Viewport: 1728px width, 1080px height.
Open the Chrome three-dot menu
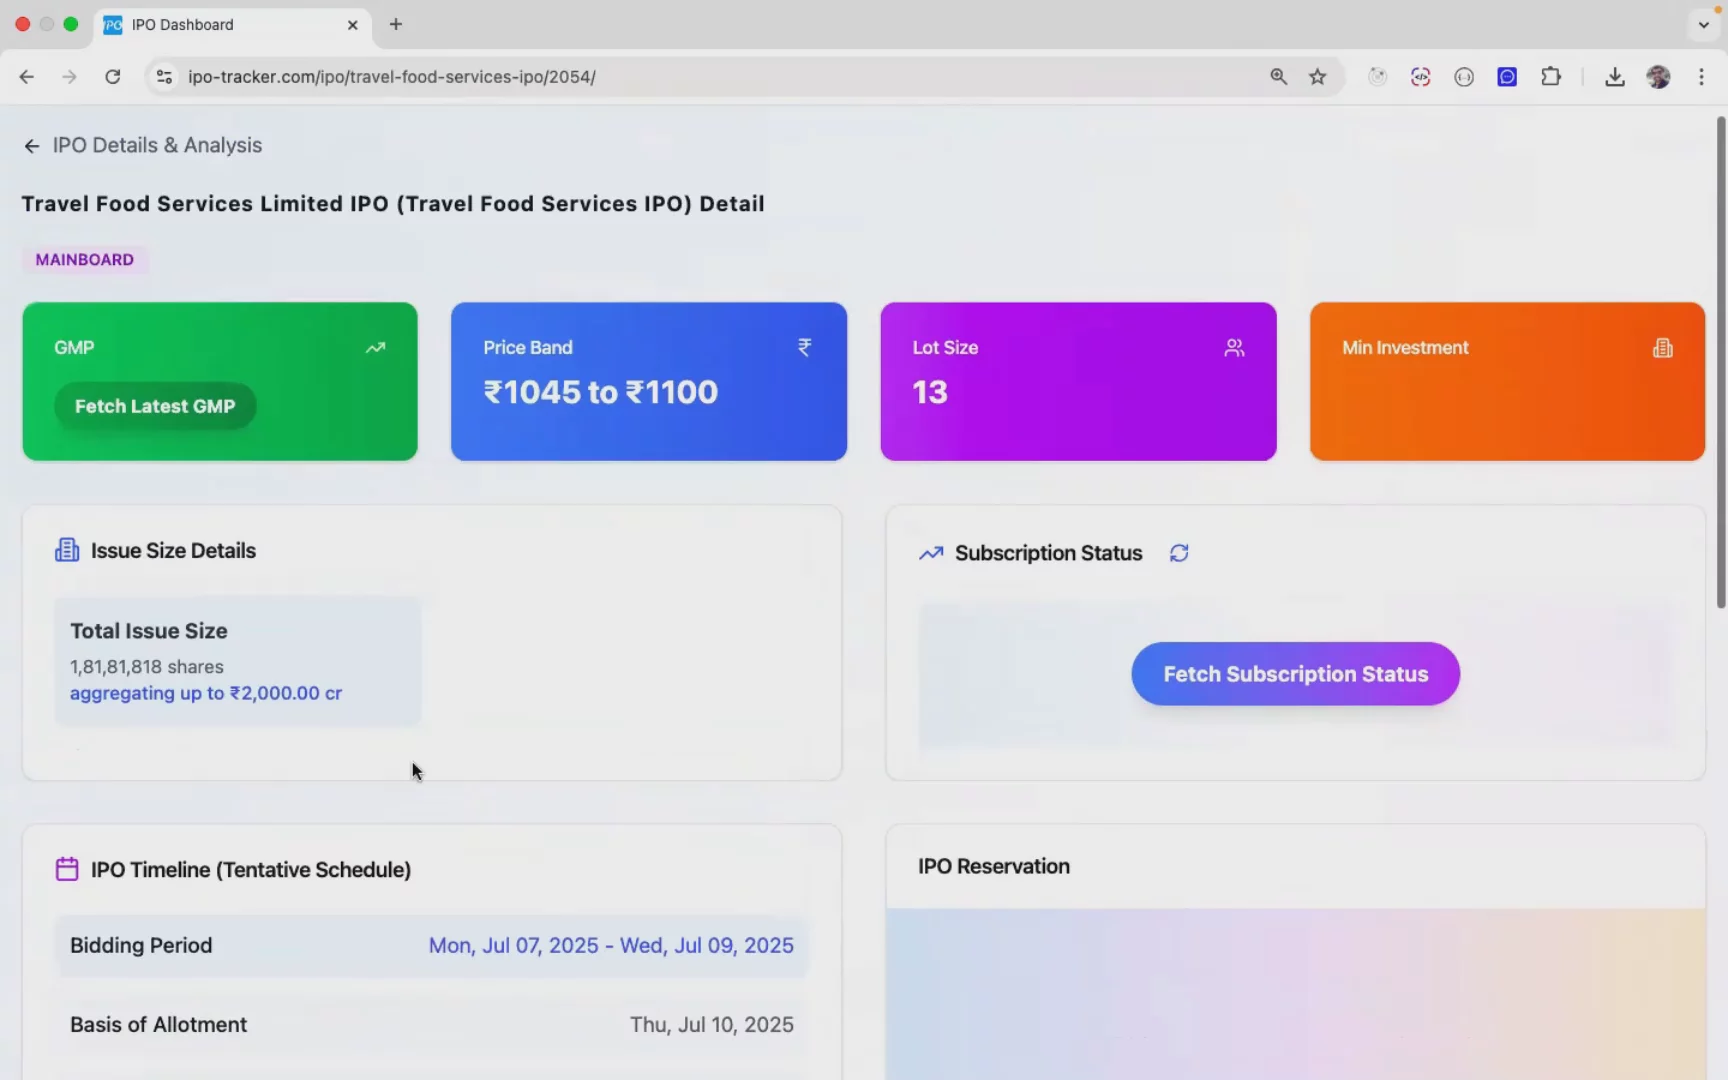pos(1701,77)
